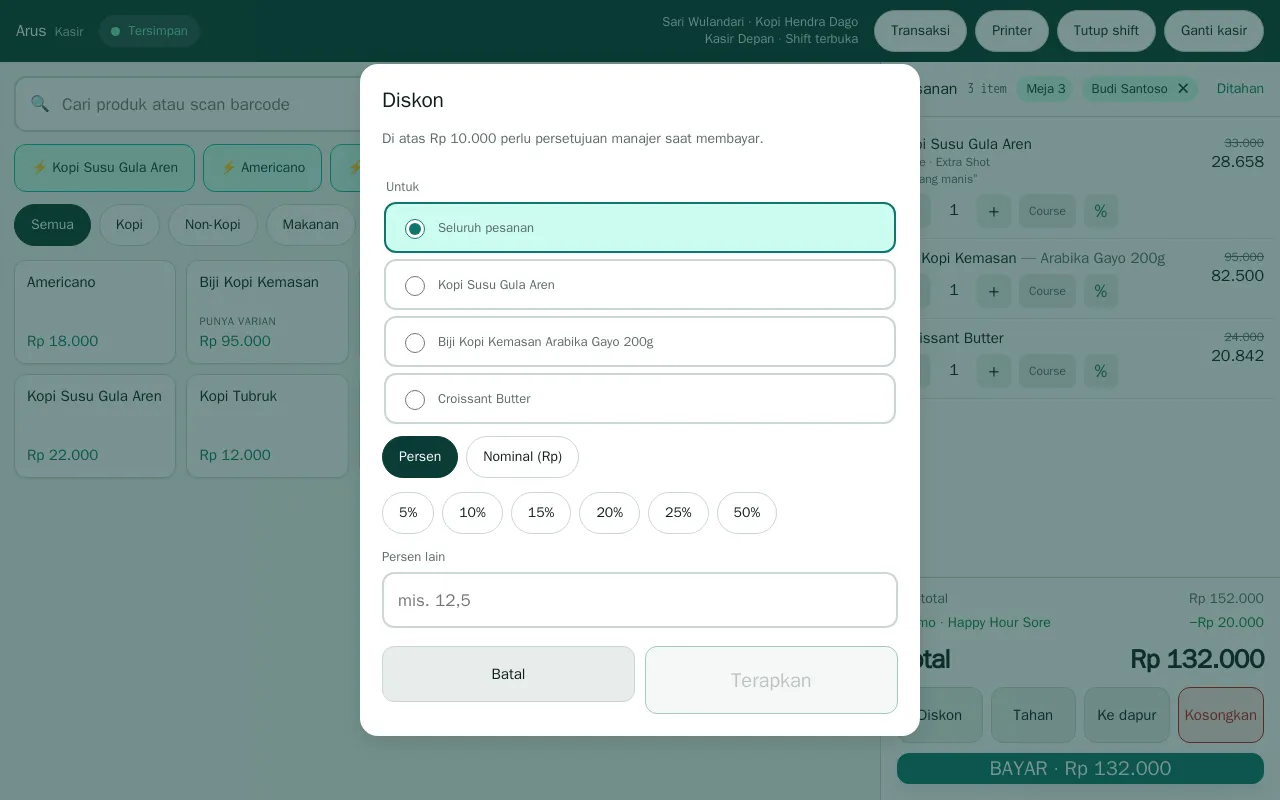Open the Printer settings
Screen dimensions: 1280x800
(x=1012, y=31)
